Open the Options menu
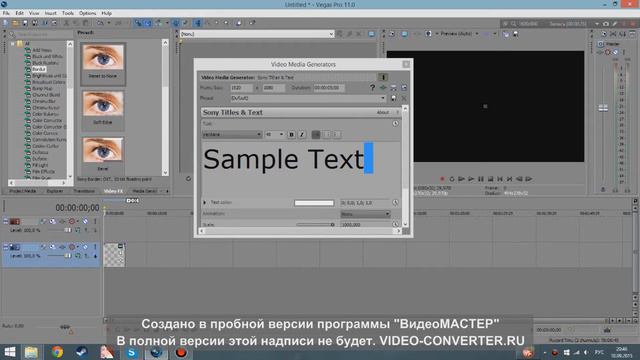 tap(87, 13)
